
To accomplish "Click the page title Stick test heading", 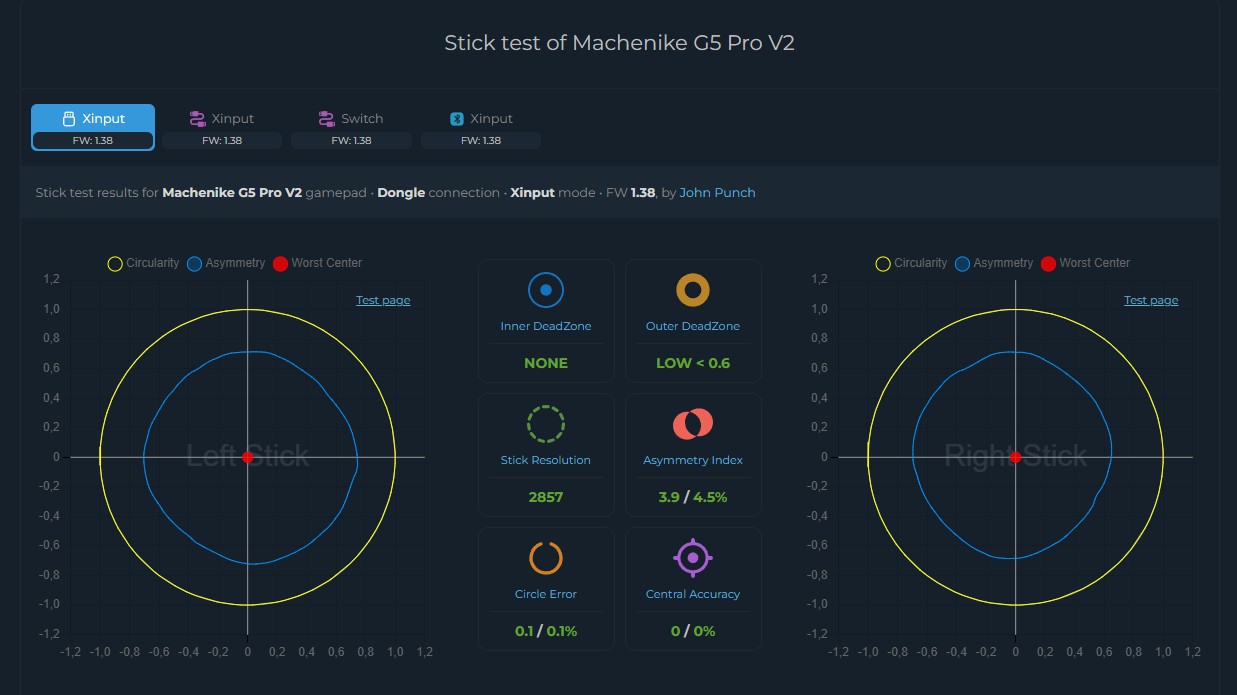I will 619,43.
